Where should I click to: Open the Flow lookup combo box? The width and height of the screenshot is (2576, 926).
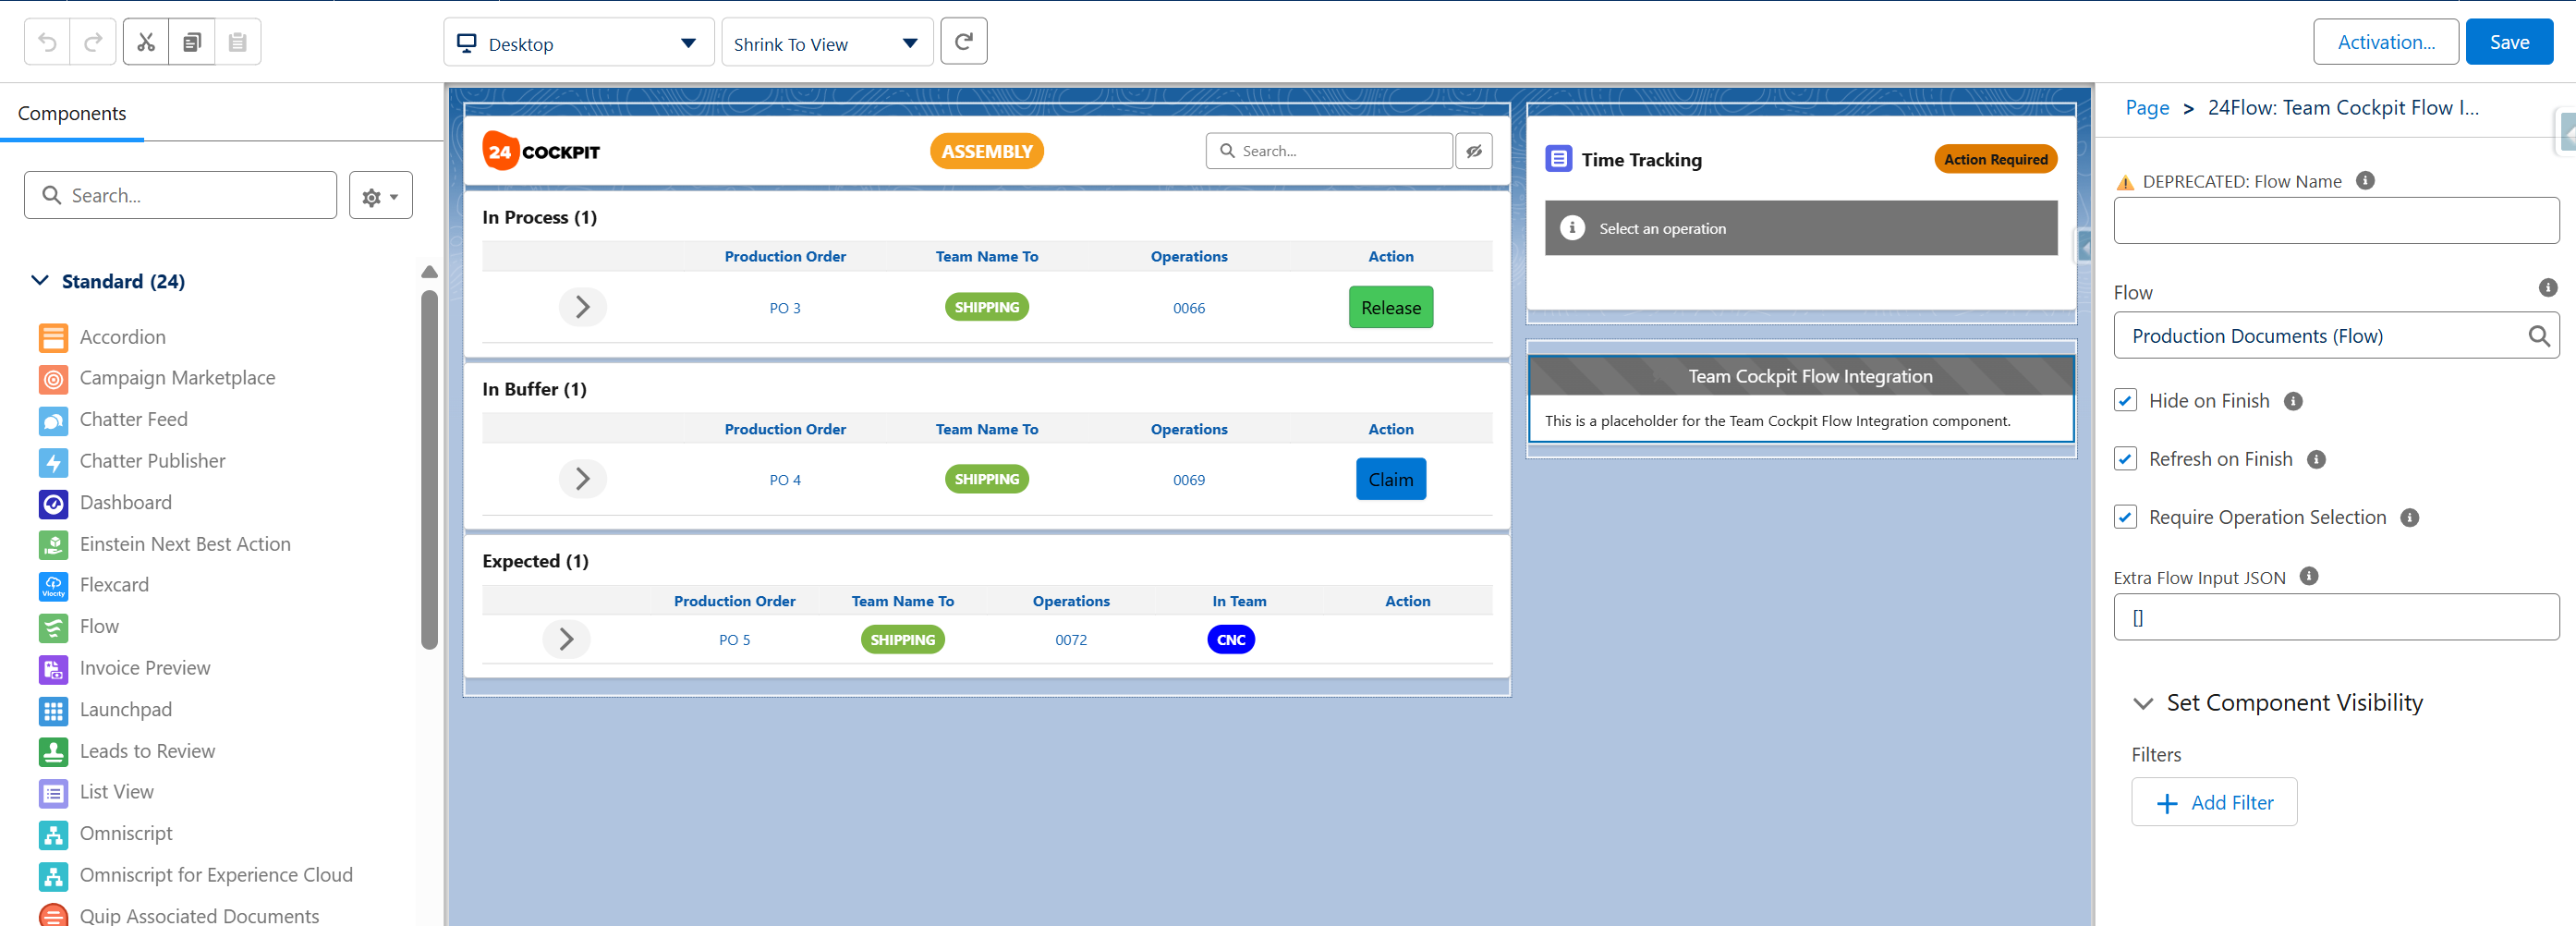(2336, 336)
